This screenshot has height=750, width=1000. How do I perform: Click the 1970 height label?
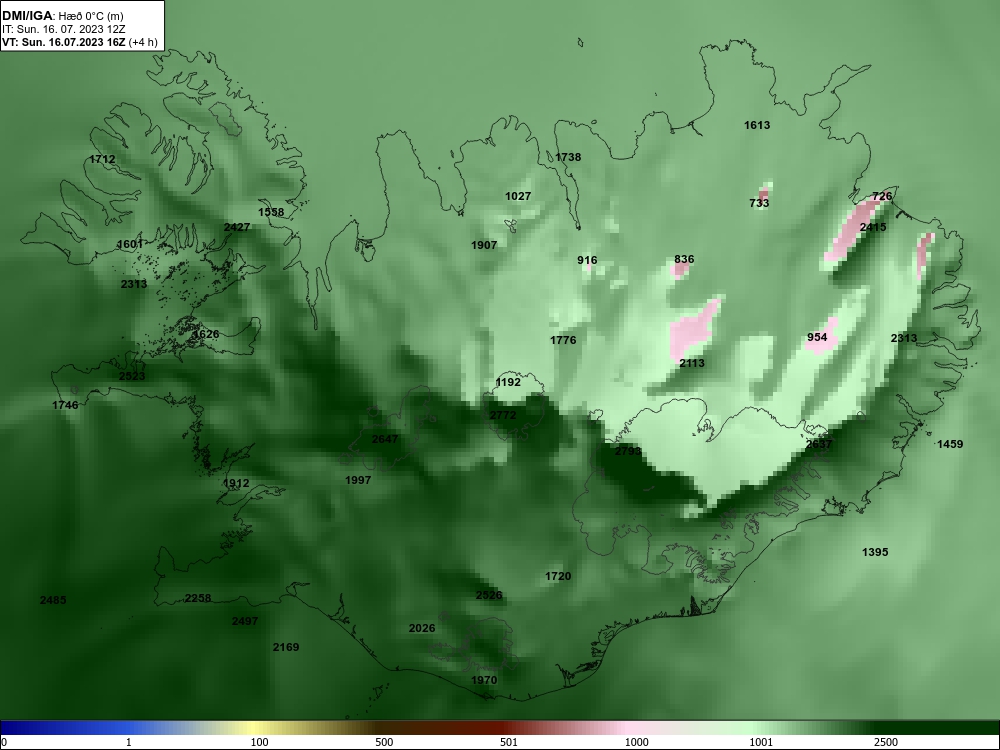(484, 680)
